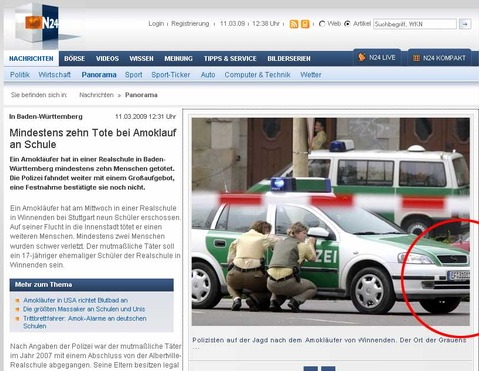
Task: Submit search with the arrow button
Action: tap(465, 24)
